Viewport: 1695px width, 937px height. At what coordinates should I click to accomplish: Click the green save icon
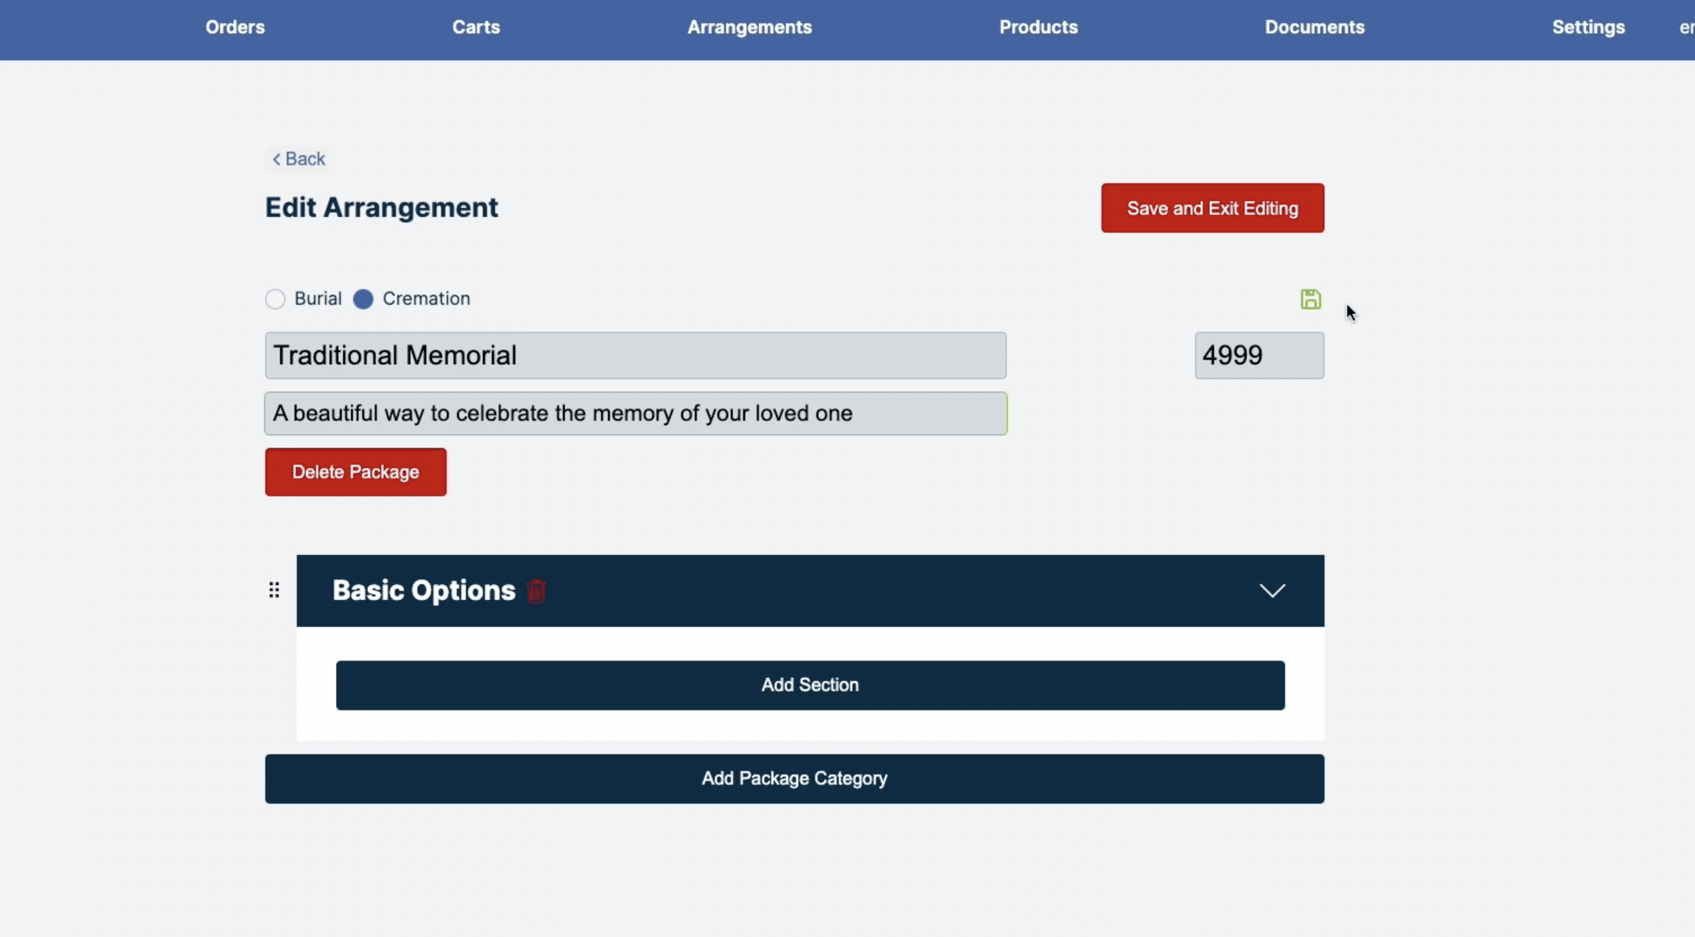[x=1311, y=299]
